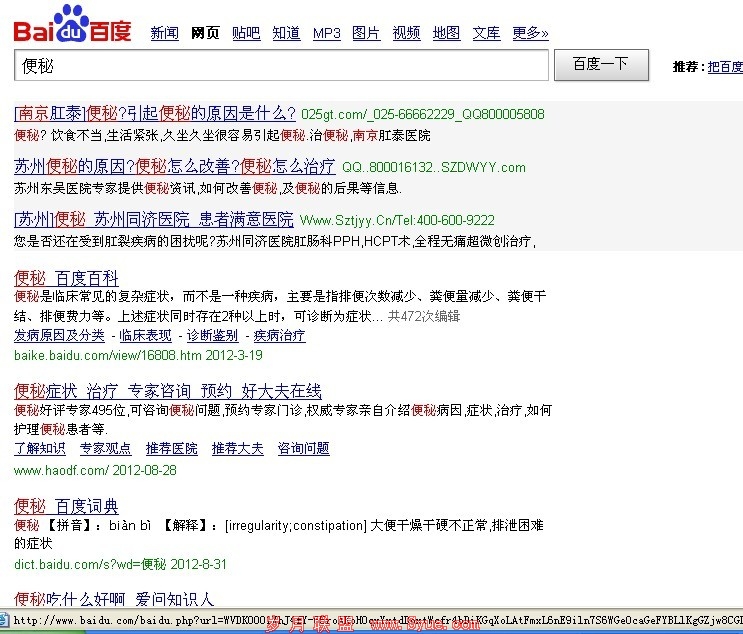Viewport: 743px width, 634px height.
Task: Open the 便秘_百度百科 result
Action: (x=66, y=278)
